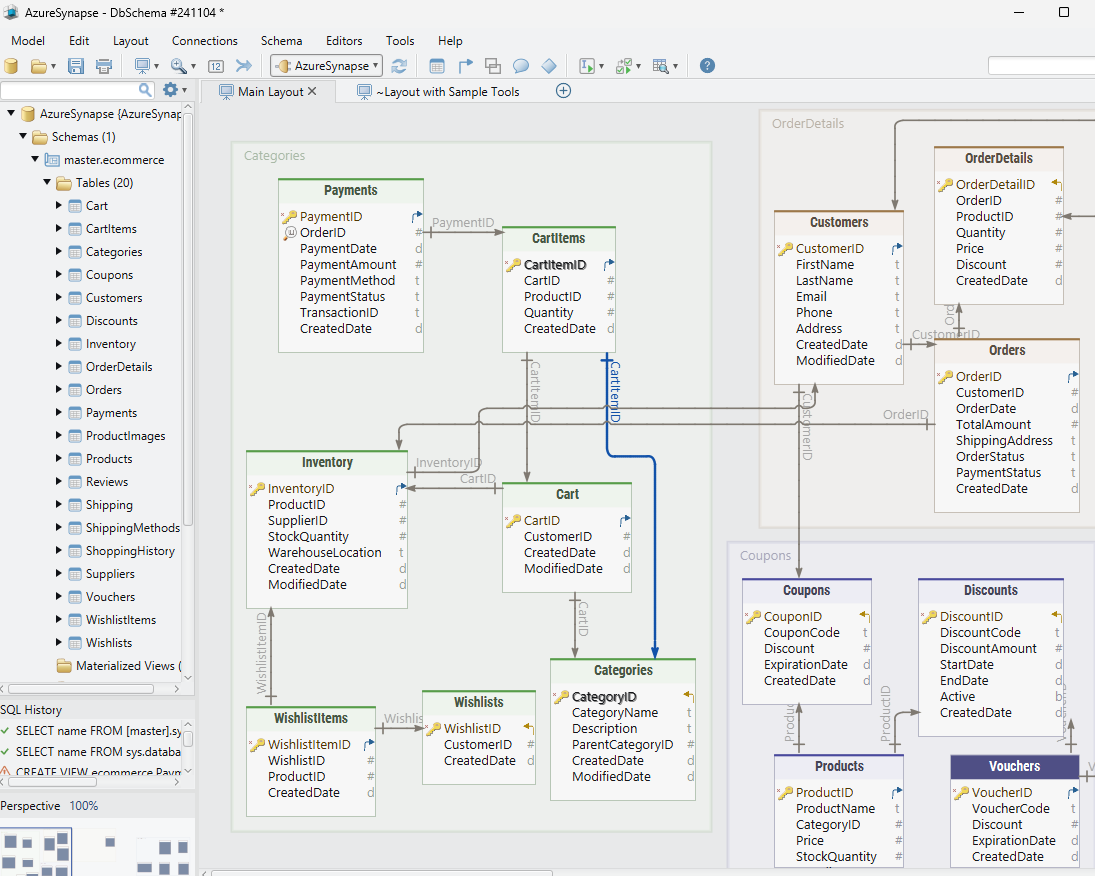Click the Refresh schema sync icon
The width and height of the screenshot is (1095, 876).
[x=400, y=66]
